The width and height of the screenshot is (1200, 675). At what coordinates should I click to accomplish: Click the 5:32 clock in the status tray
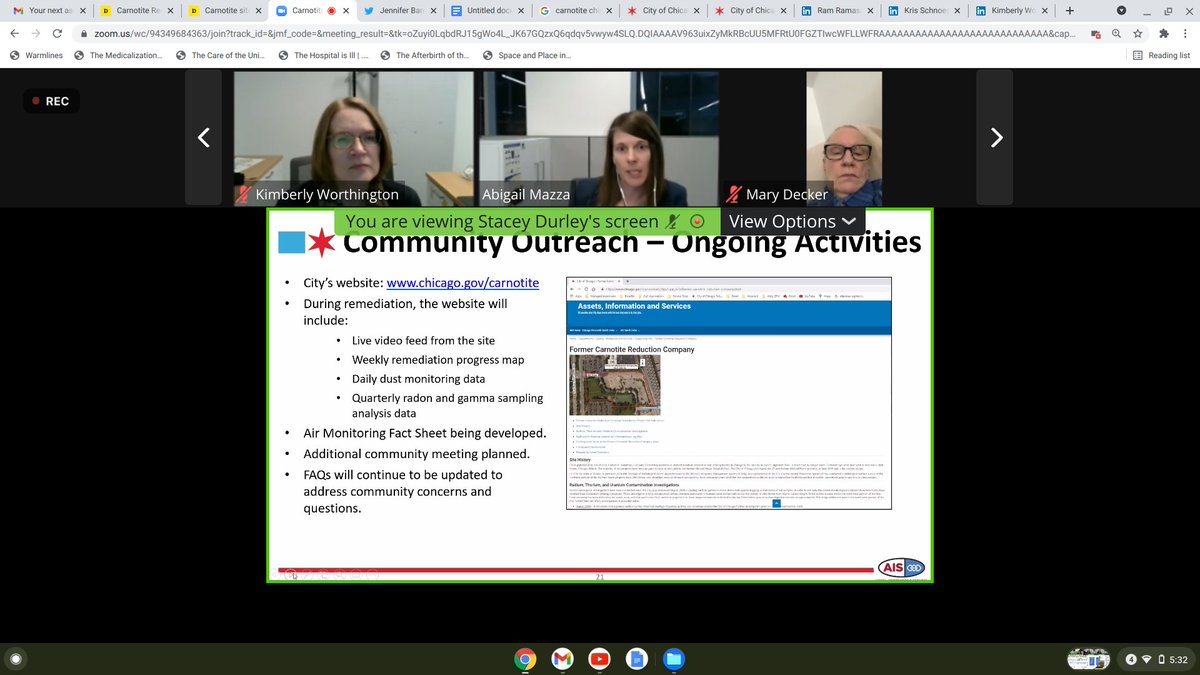pyautogui.click(x=1178, y=659)
